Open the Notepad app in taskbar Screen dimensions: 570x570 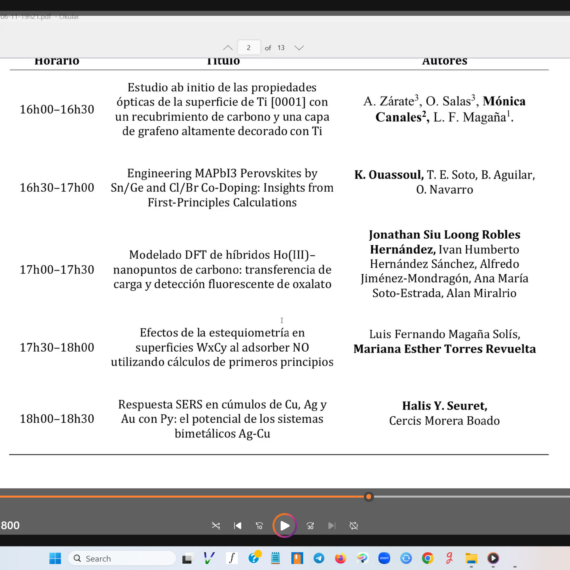276,558
